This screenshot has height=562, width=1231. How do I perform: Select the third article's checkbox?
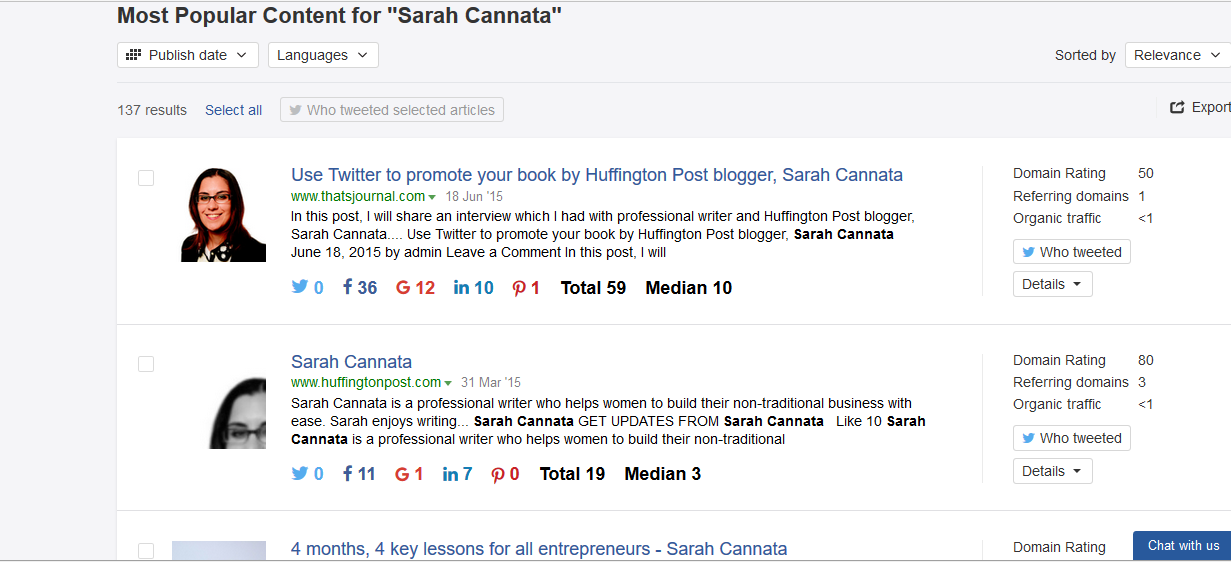[146, 550]
